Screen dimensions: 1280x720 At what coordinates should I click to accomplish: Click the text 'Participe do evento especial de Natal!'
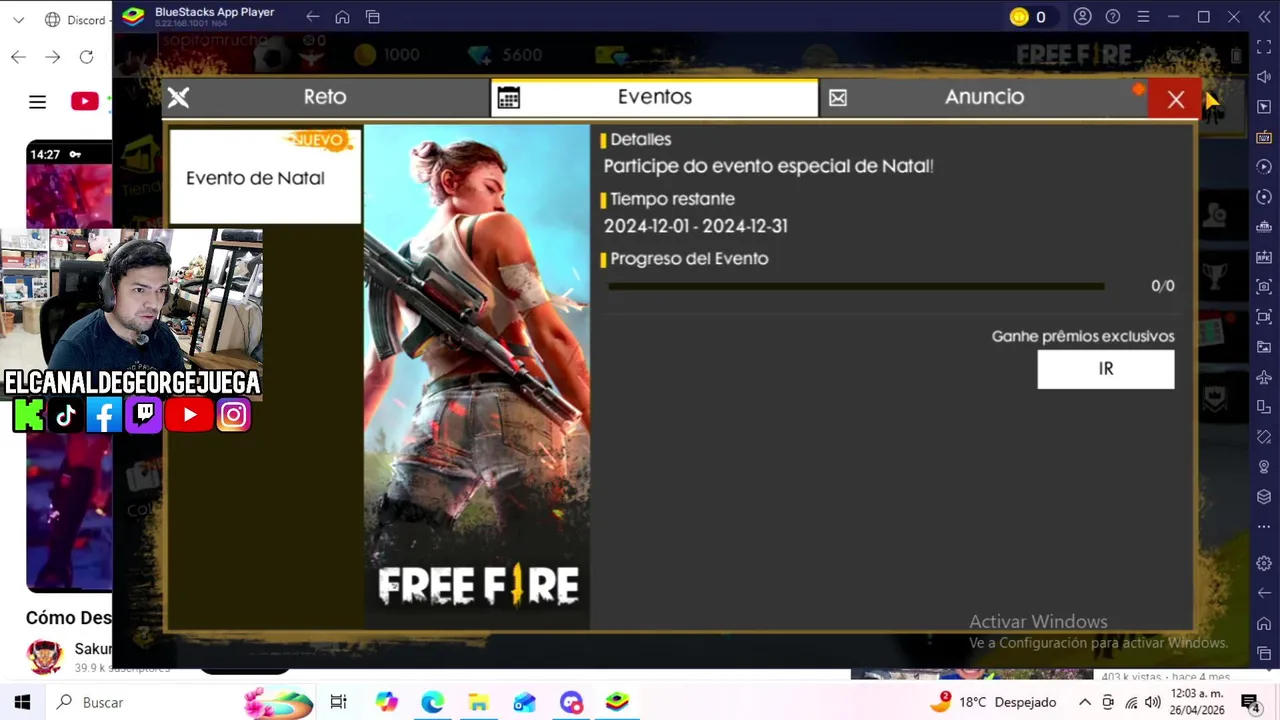point(768,166)
